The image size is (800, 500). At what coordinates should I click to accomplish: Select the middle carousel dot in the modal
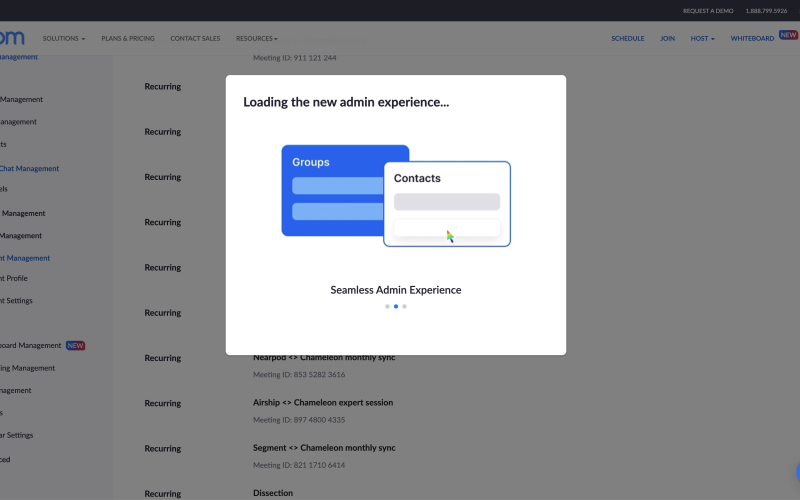pyautogui.click(x=396, y=306)
